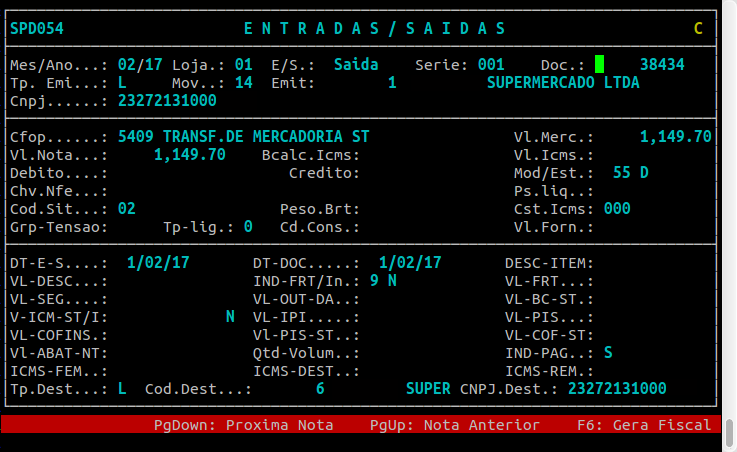The image size is (737, 452).
Task: Select the Mov. field value 14
Action: [x=243, y=82]
